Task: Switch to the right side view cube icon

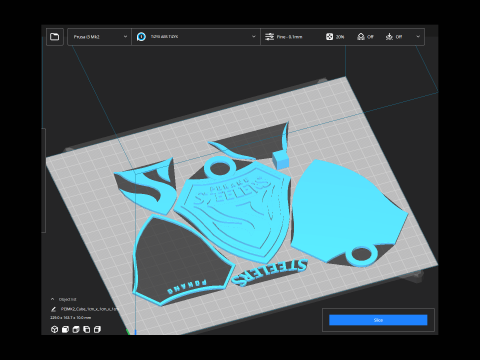Action: click(x=97, y=330)
